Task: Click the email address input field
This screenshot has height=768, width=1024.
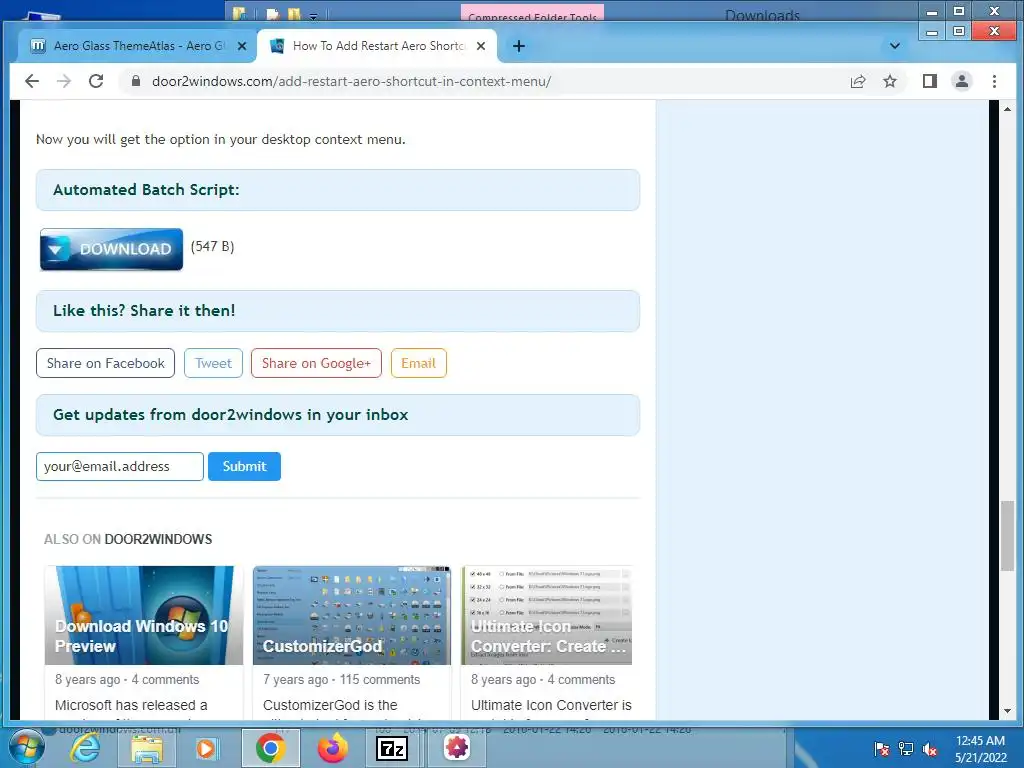Action: pyautogui.click(x=120, y=466)
